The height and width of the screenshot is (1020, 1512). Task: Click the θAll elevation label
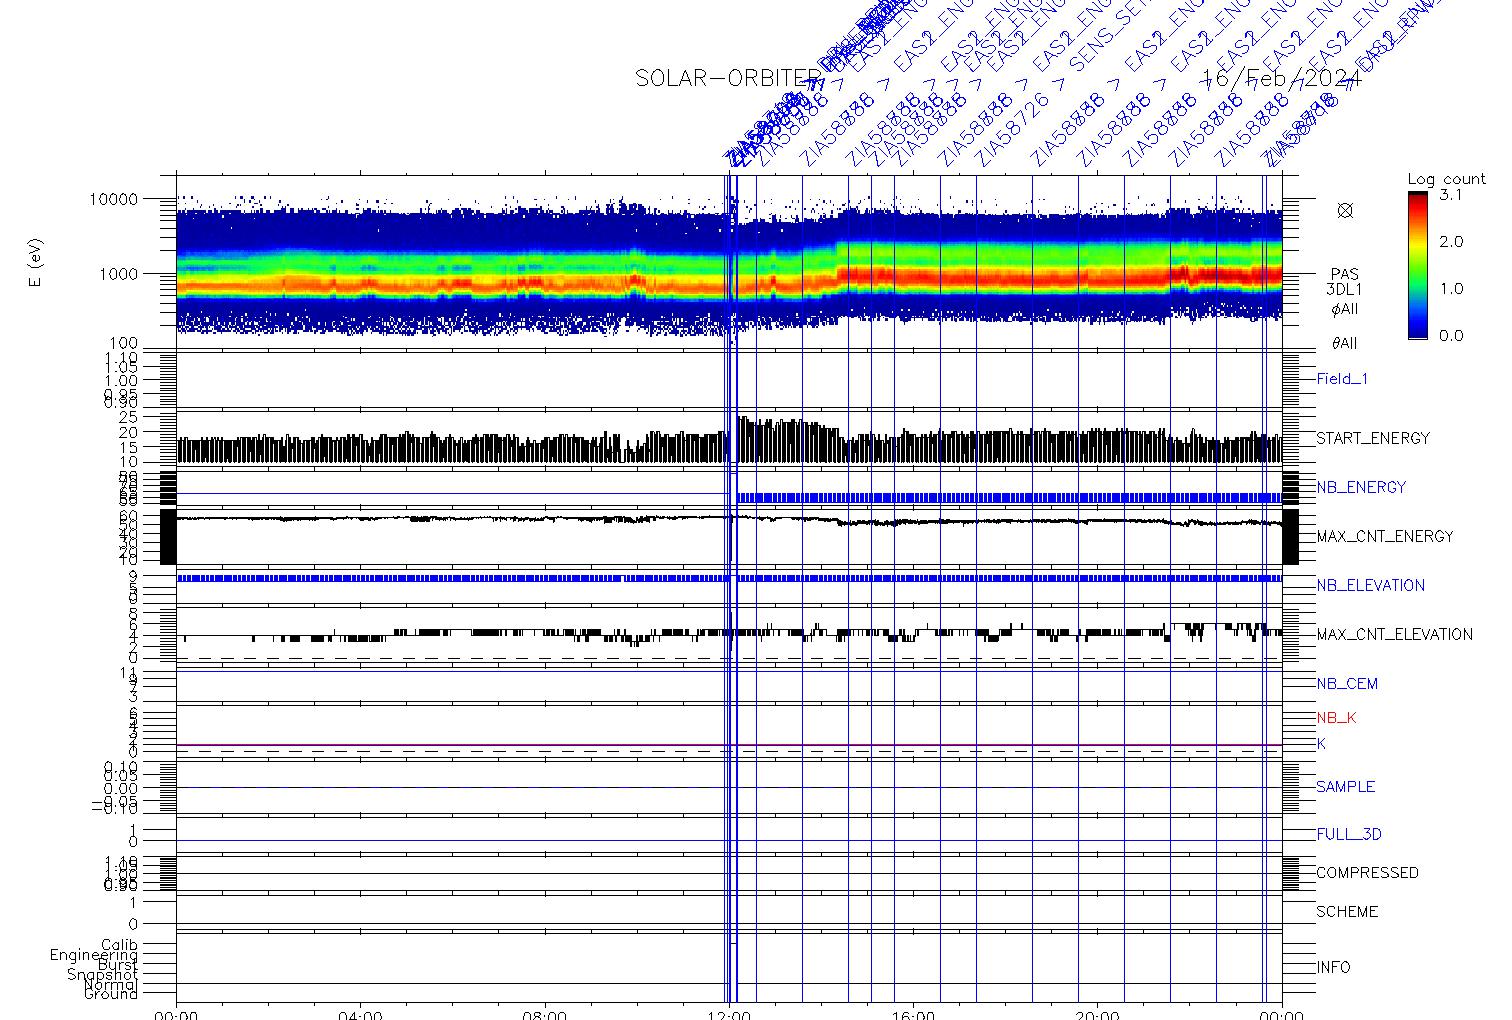coord(1345,343)
